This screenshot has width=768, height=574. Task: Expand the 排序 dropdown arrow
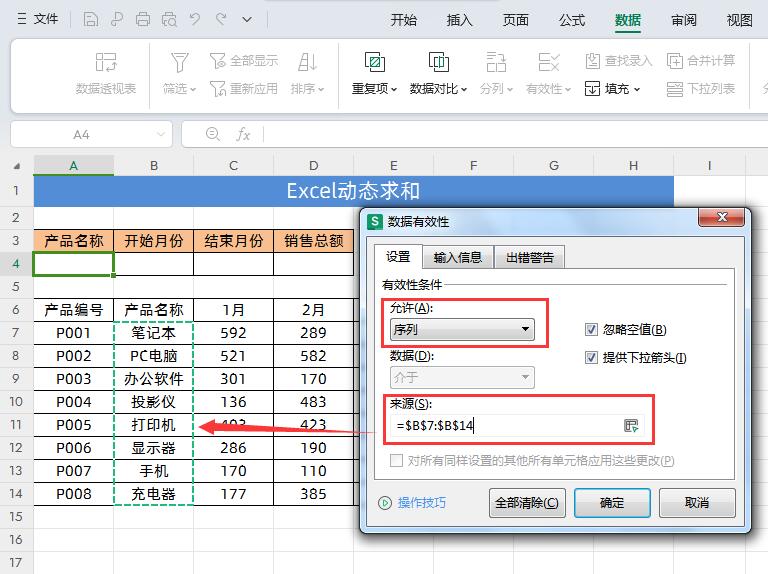pos(321,89)
